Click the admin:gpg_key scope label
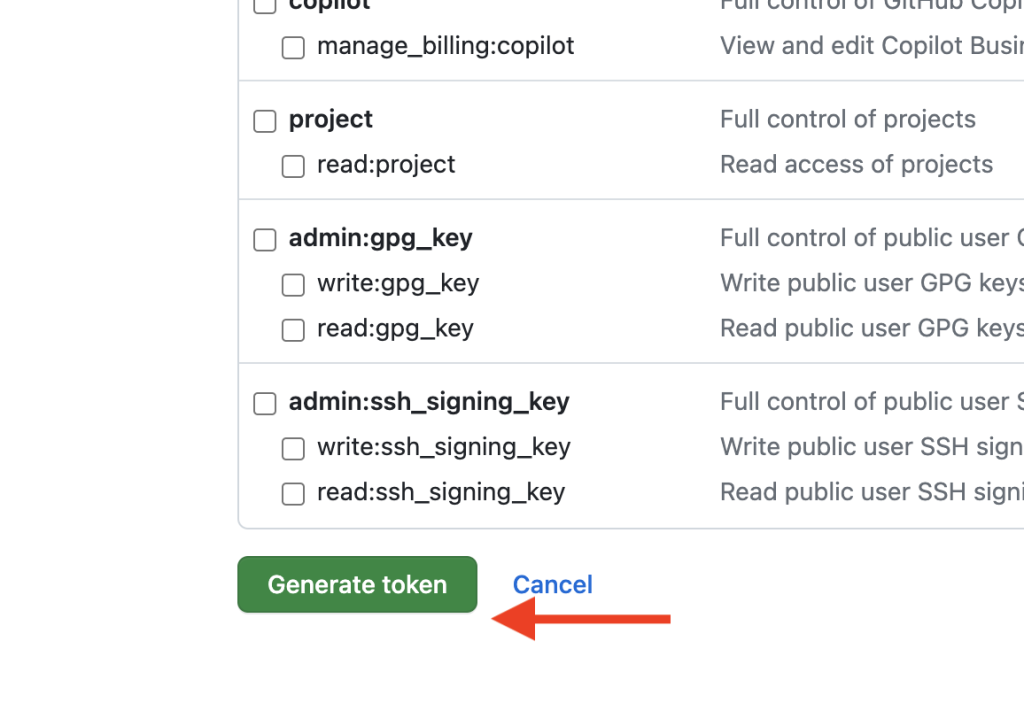This screenshot has width=1024, height=703. pyautogui.click(x=380, y=238)
